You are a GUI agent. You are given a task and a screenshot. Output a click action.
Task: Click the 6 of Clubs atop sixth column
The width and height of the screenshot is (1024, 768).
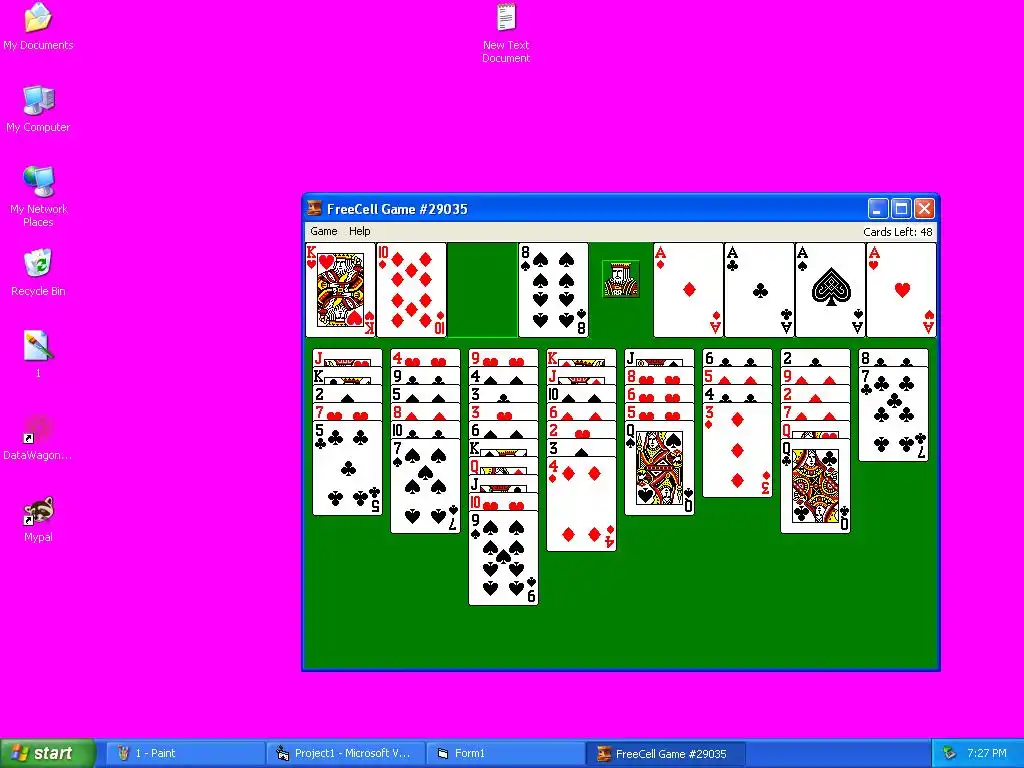737,358
